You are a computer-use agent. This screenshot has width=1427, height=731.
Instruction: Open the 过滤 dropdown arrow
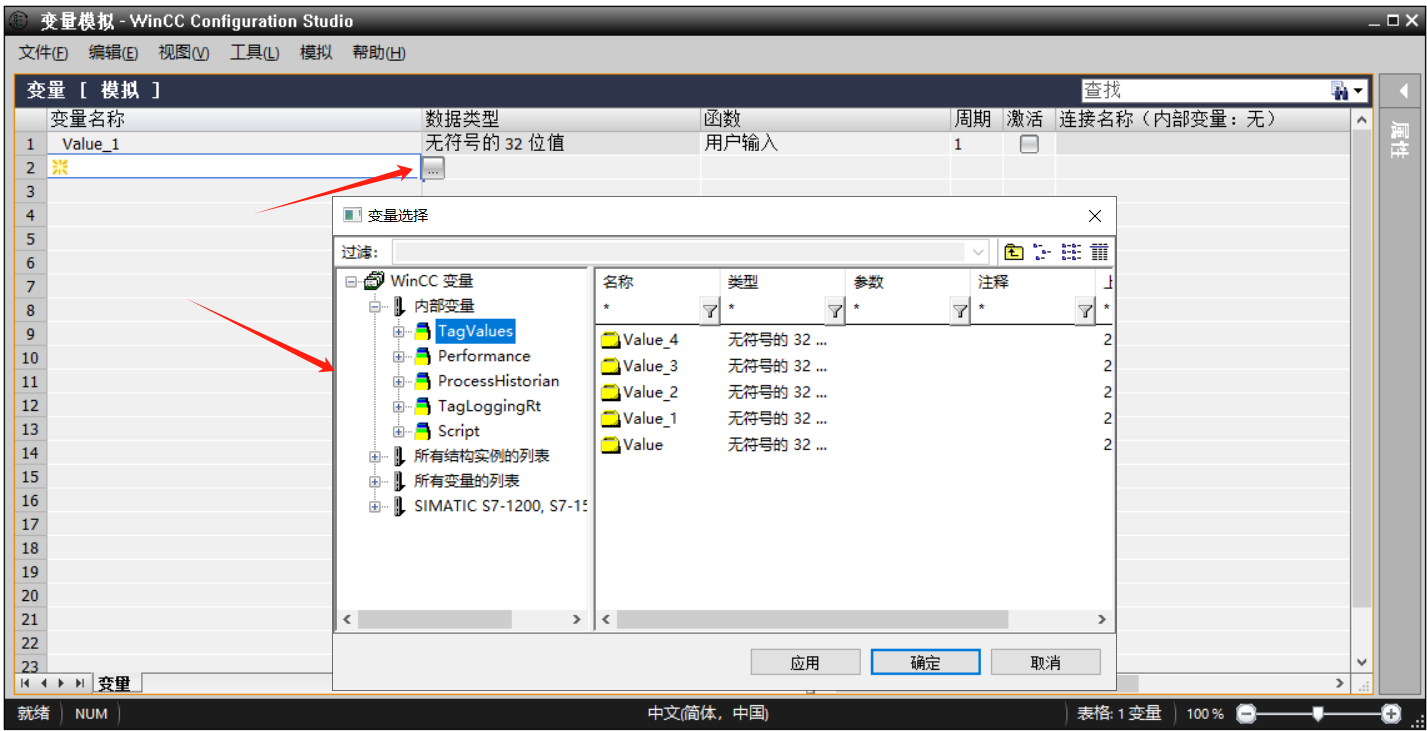(x=978, y=252)
